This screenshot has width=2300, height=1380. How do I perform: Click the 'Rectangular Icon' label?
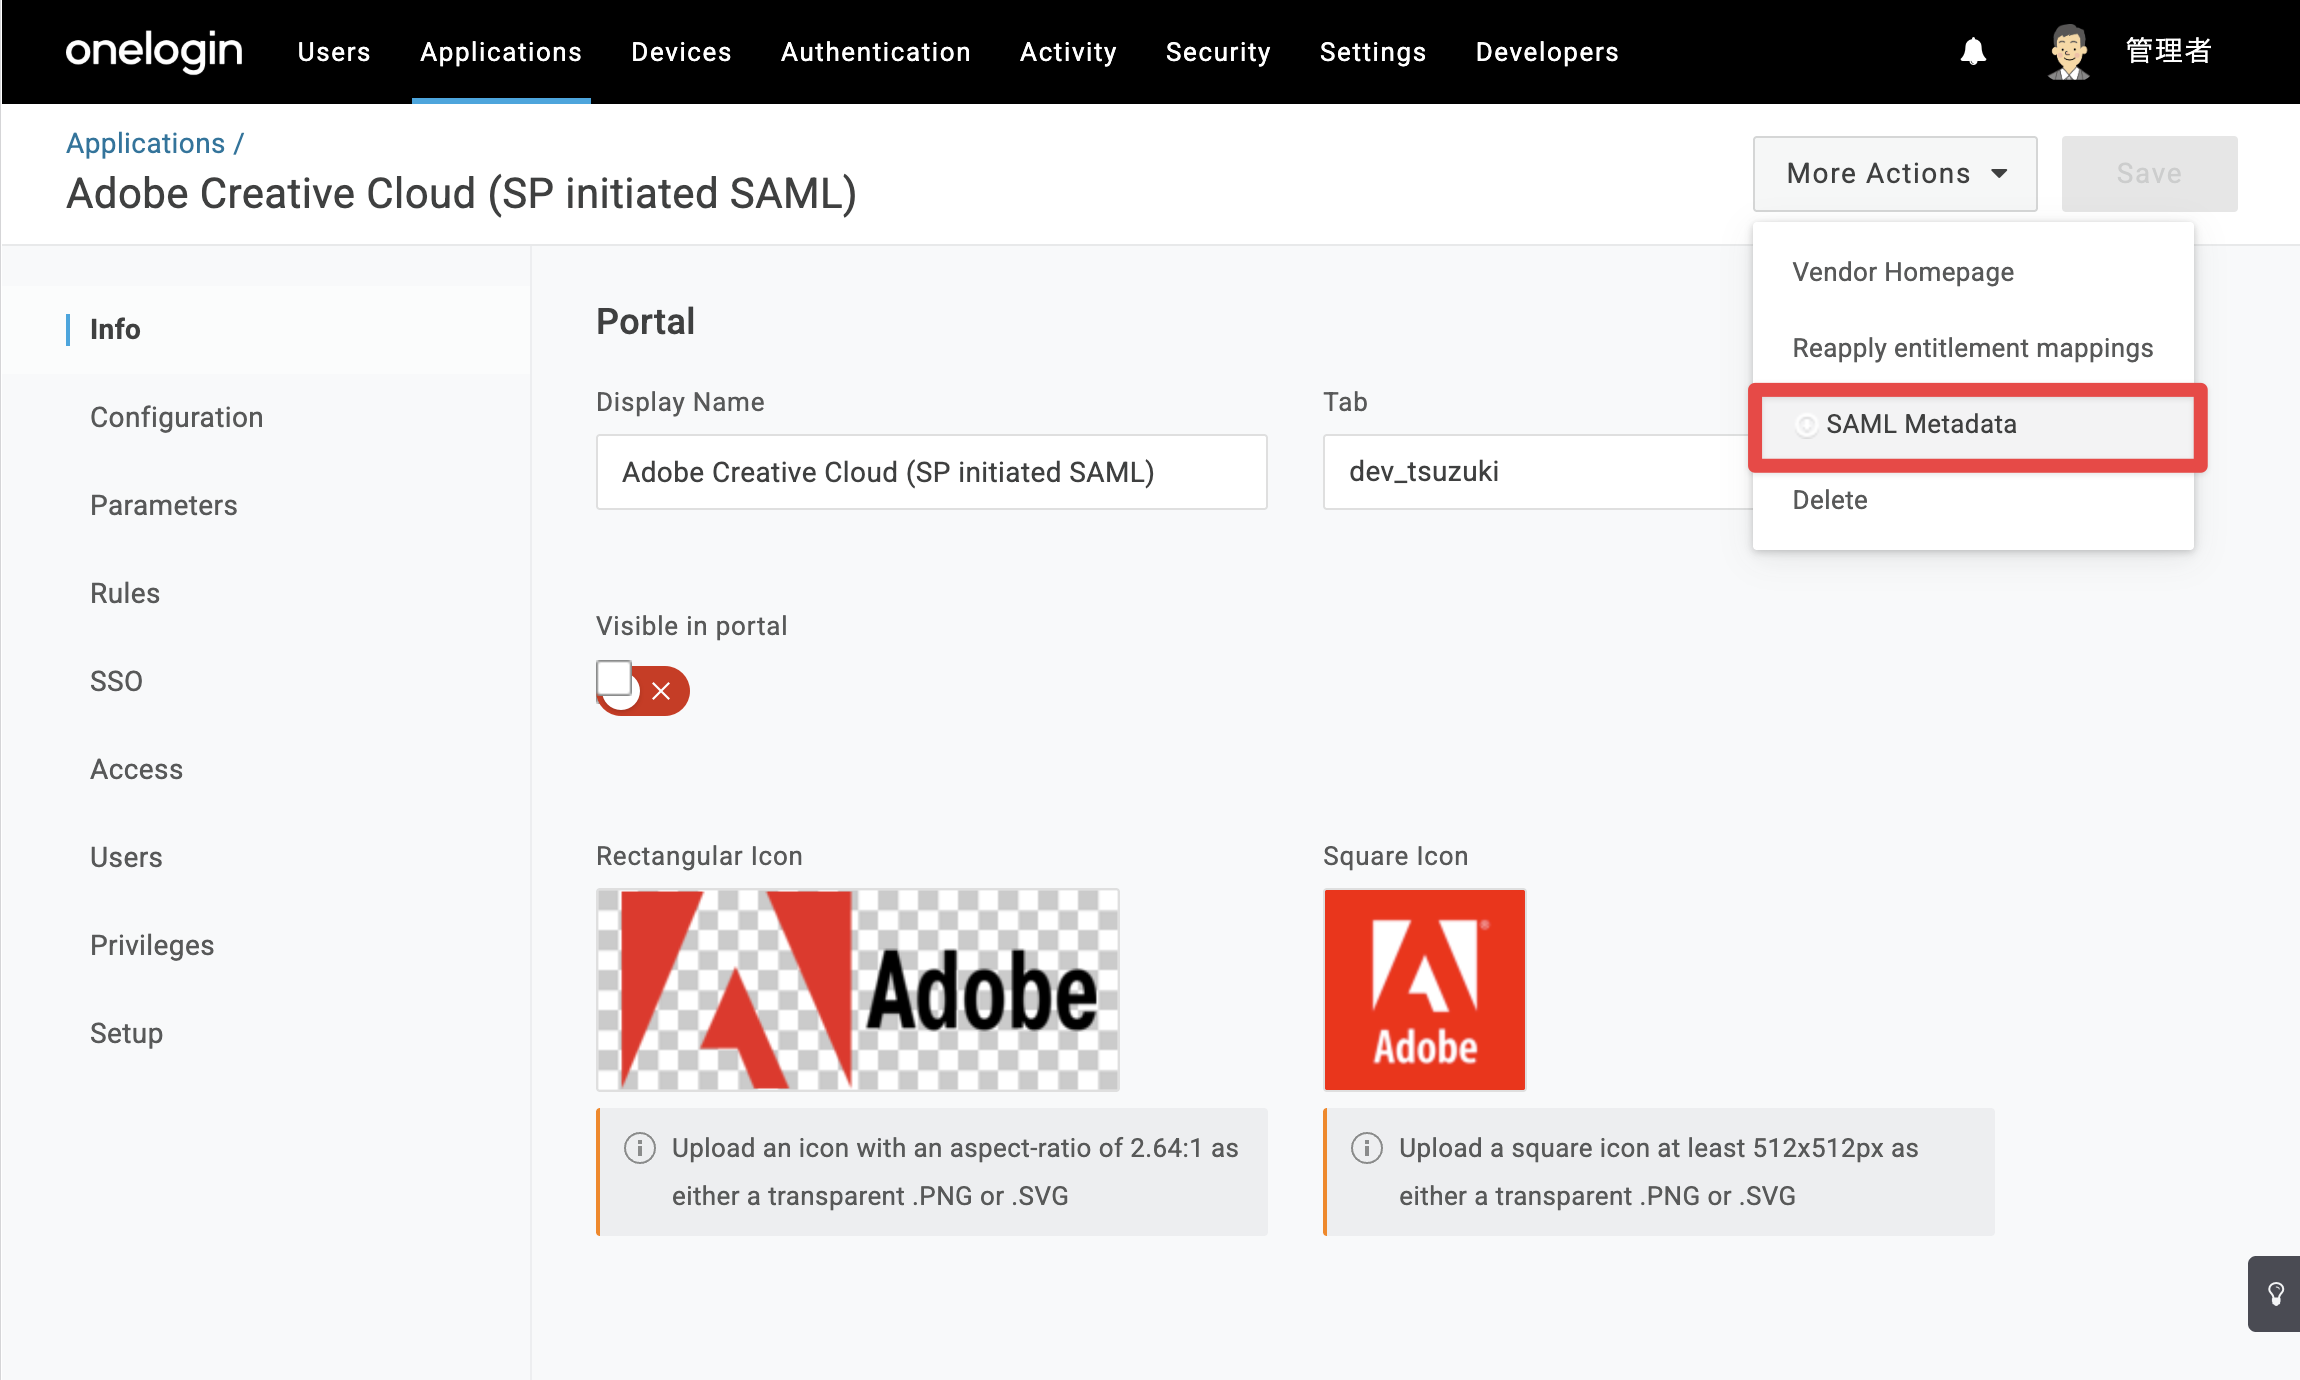click(x=699, y=856)
